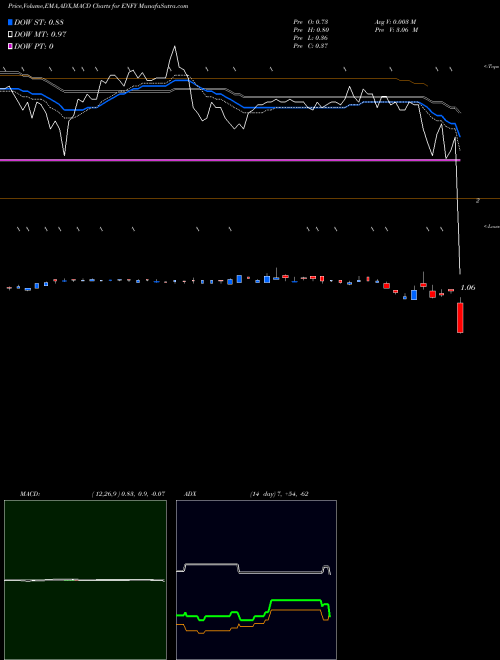Open the green MACD indicator panel
500x660 pixels.
(85, 580)
